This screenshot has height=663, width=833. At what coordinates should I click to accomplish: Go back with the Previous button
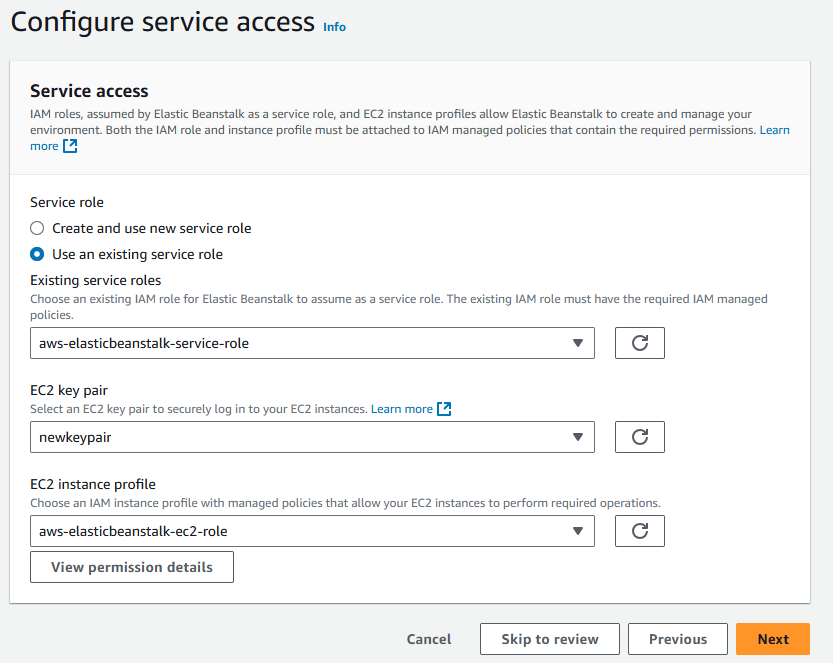pyautogui.click(x=678, y=639)
